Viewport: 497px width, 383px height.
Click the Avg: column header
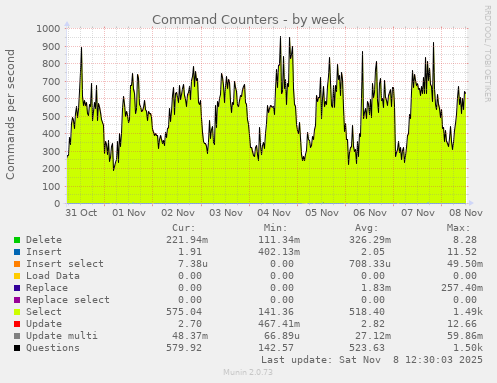click(x=367, y=228)
